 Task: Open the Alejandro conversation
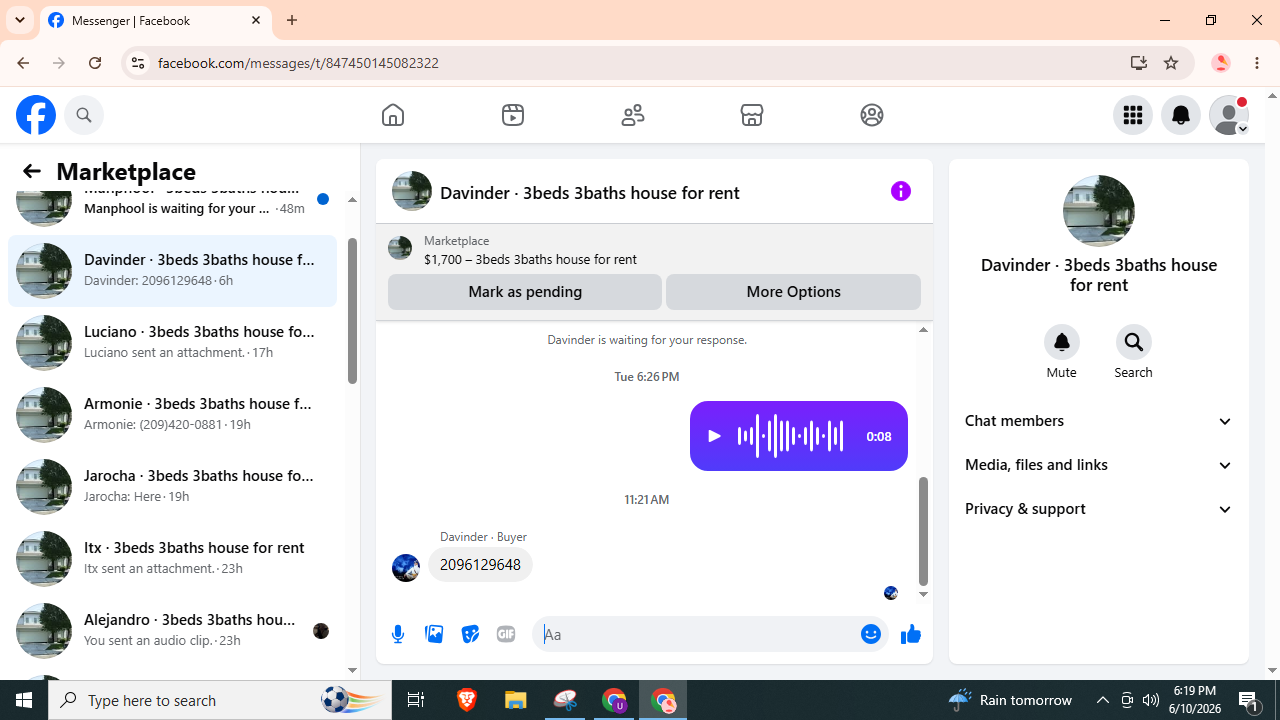(172, 630)
